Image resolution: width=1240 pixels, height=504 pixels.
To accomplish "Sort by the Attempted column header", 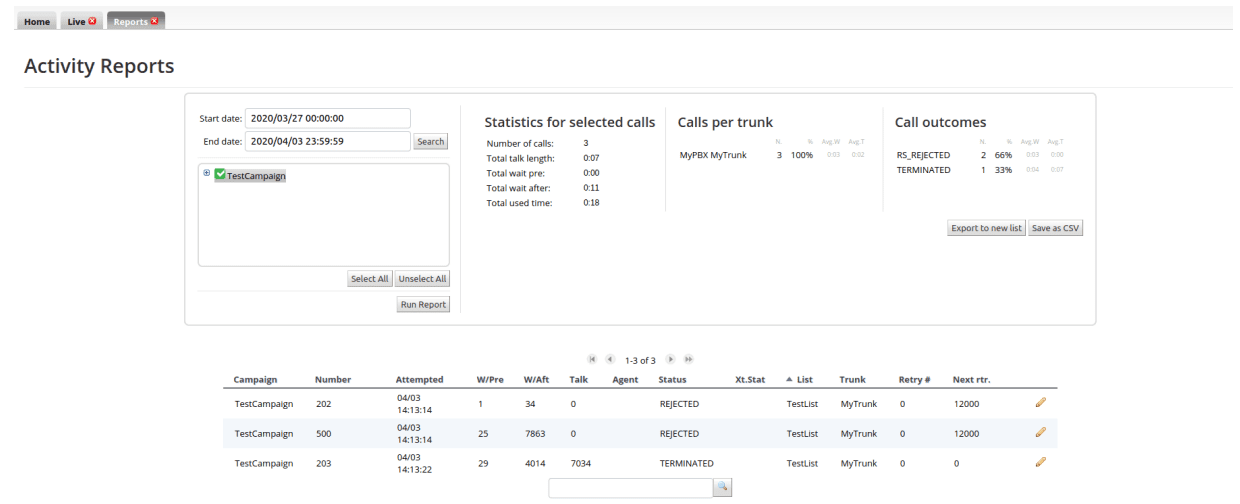I will pos(420,380).
